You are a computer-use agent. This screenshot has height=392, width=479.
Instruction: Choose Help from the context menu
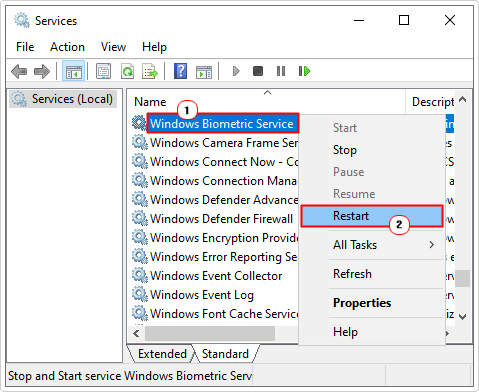[x=372, y=332]
